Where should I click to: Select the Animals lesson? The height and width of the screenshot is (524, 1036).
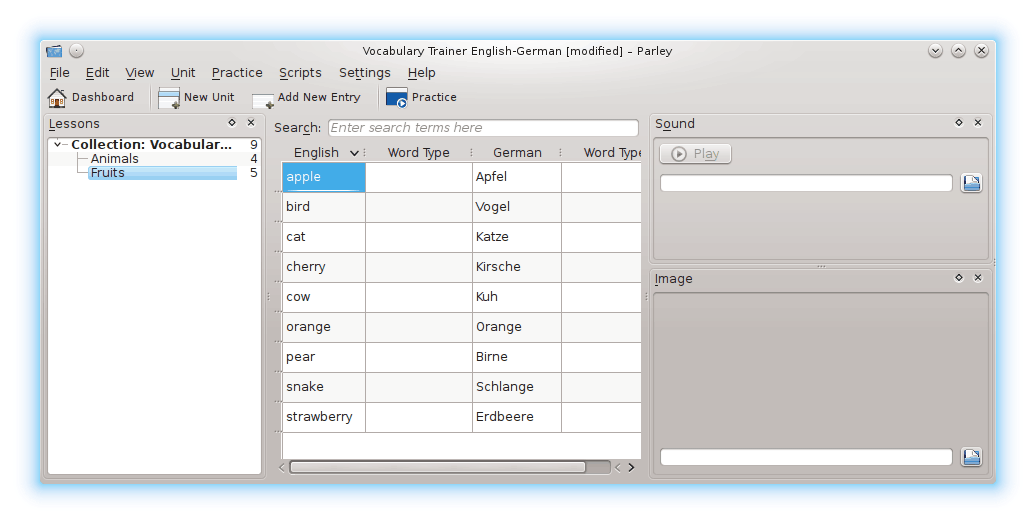tap(114, 159)
